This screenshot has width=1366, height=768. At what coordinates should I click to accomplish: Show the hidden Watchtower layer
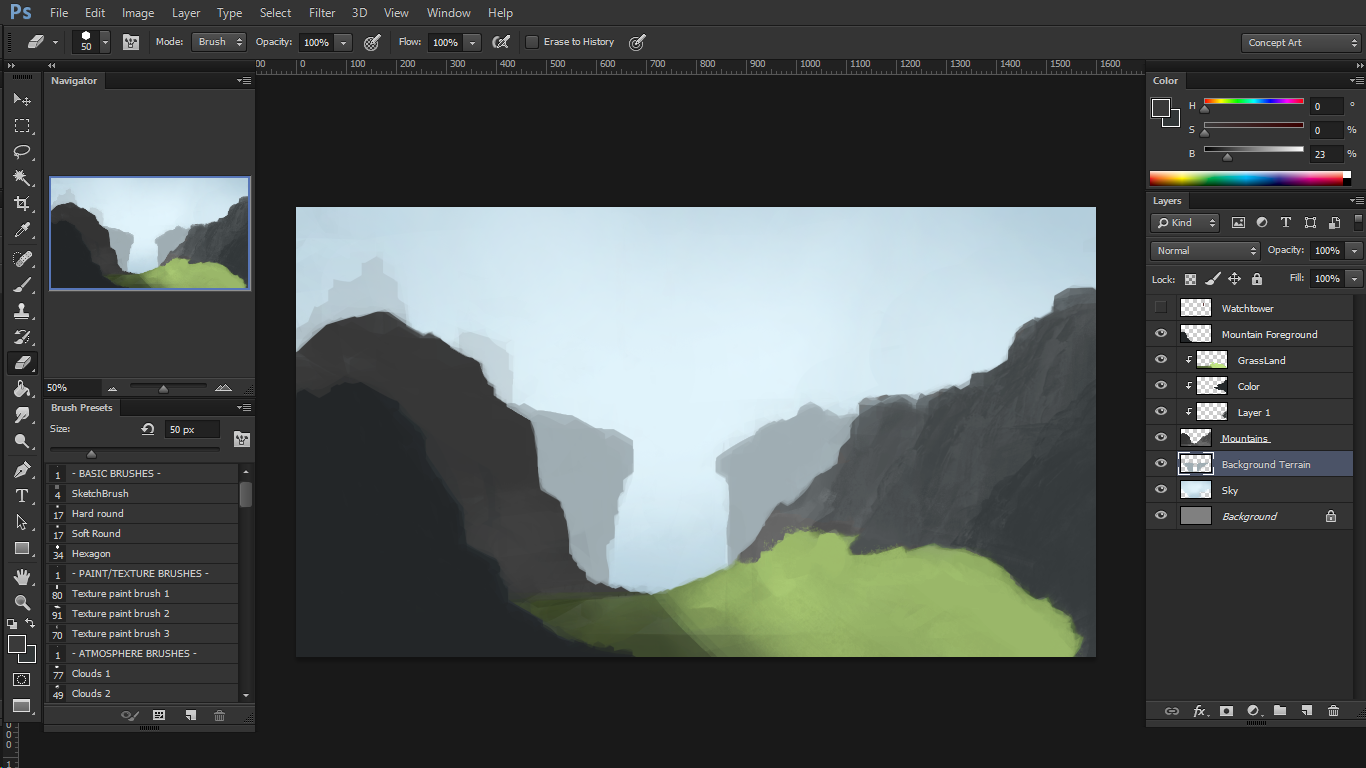pyautogui.click(x=1161, y=308)
